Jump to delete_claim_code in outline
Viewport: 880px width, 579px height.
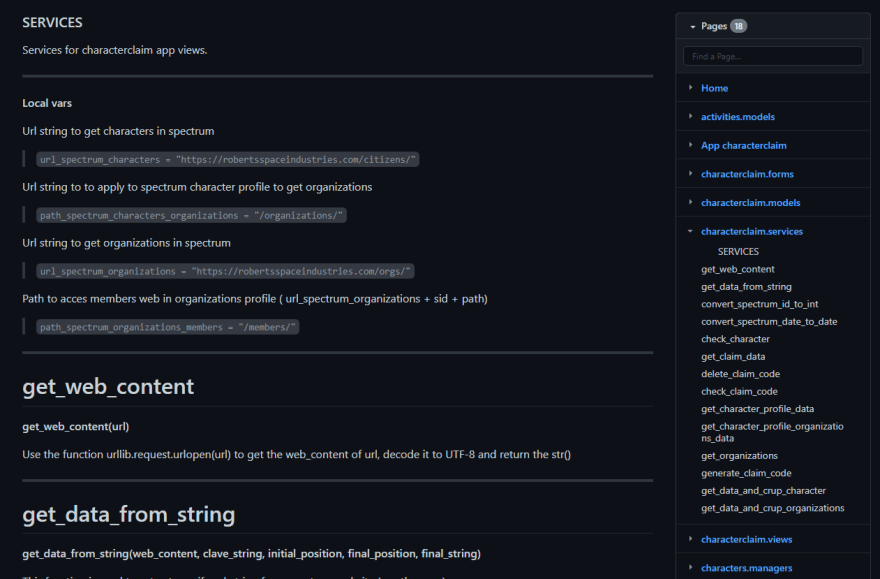[x=740, y=374]
